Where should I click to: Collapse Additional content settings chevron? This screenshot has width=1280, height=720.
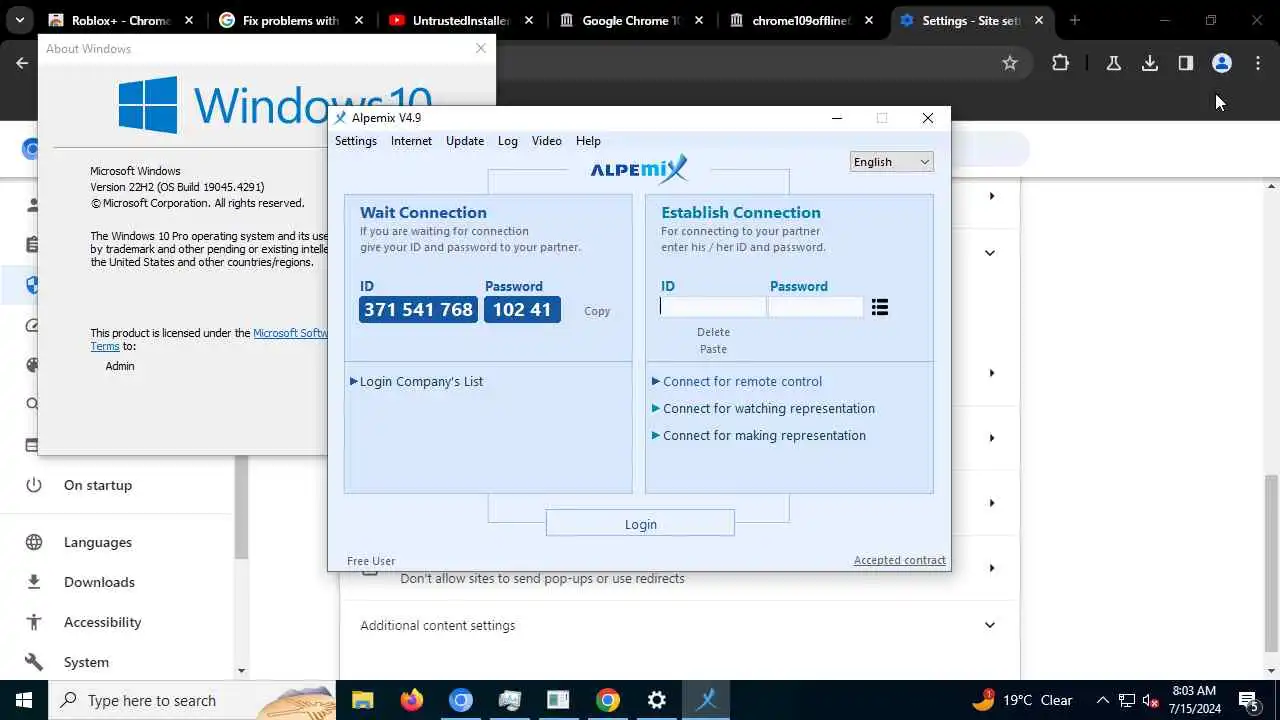click(989, 625)
